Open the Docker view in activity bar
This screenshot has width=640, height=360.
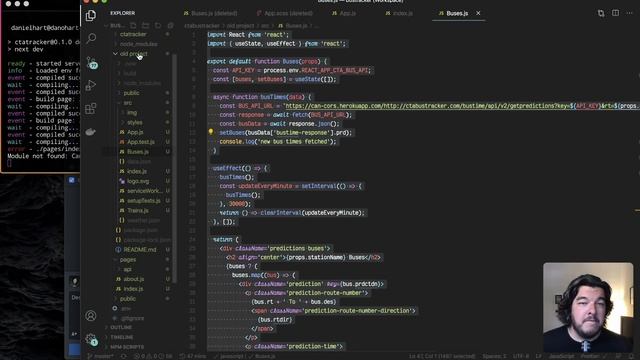pyautogui.click(x=91, y=132)
